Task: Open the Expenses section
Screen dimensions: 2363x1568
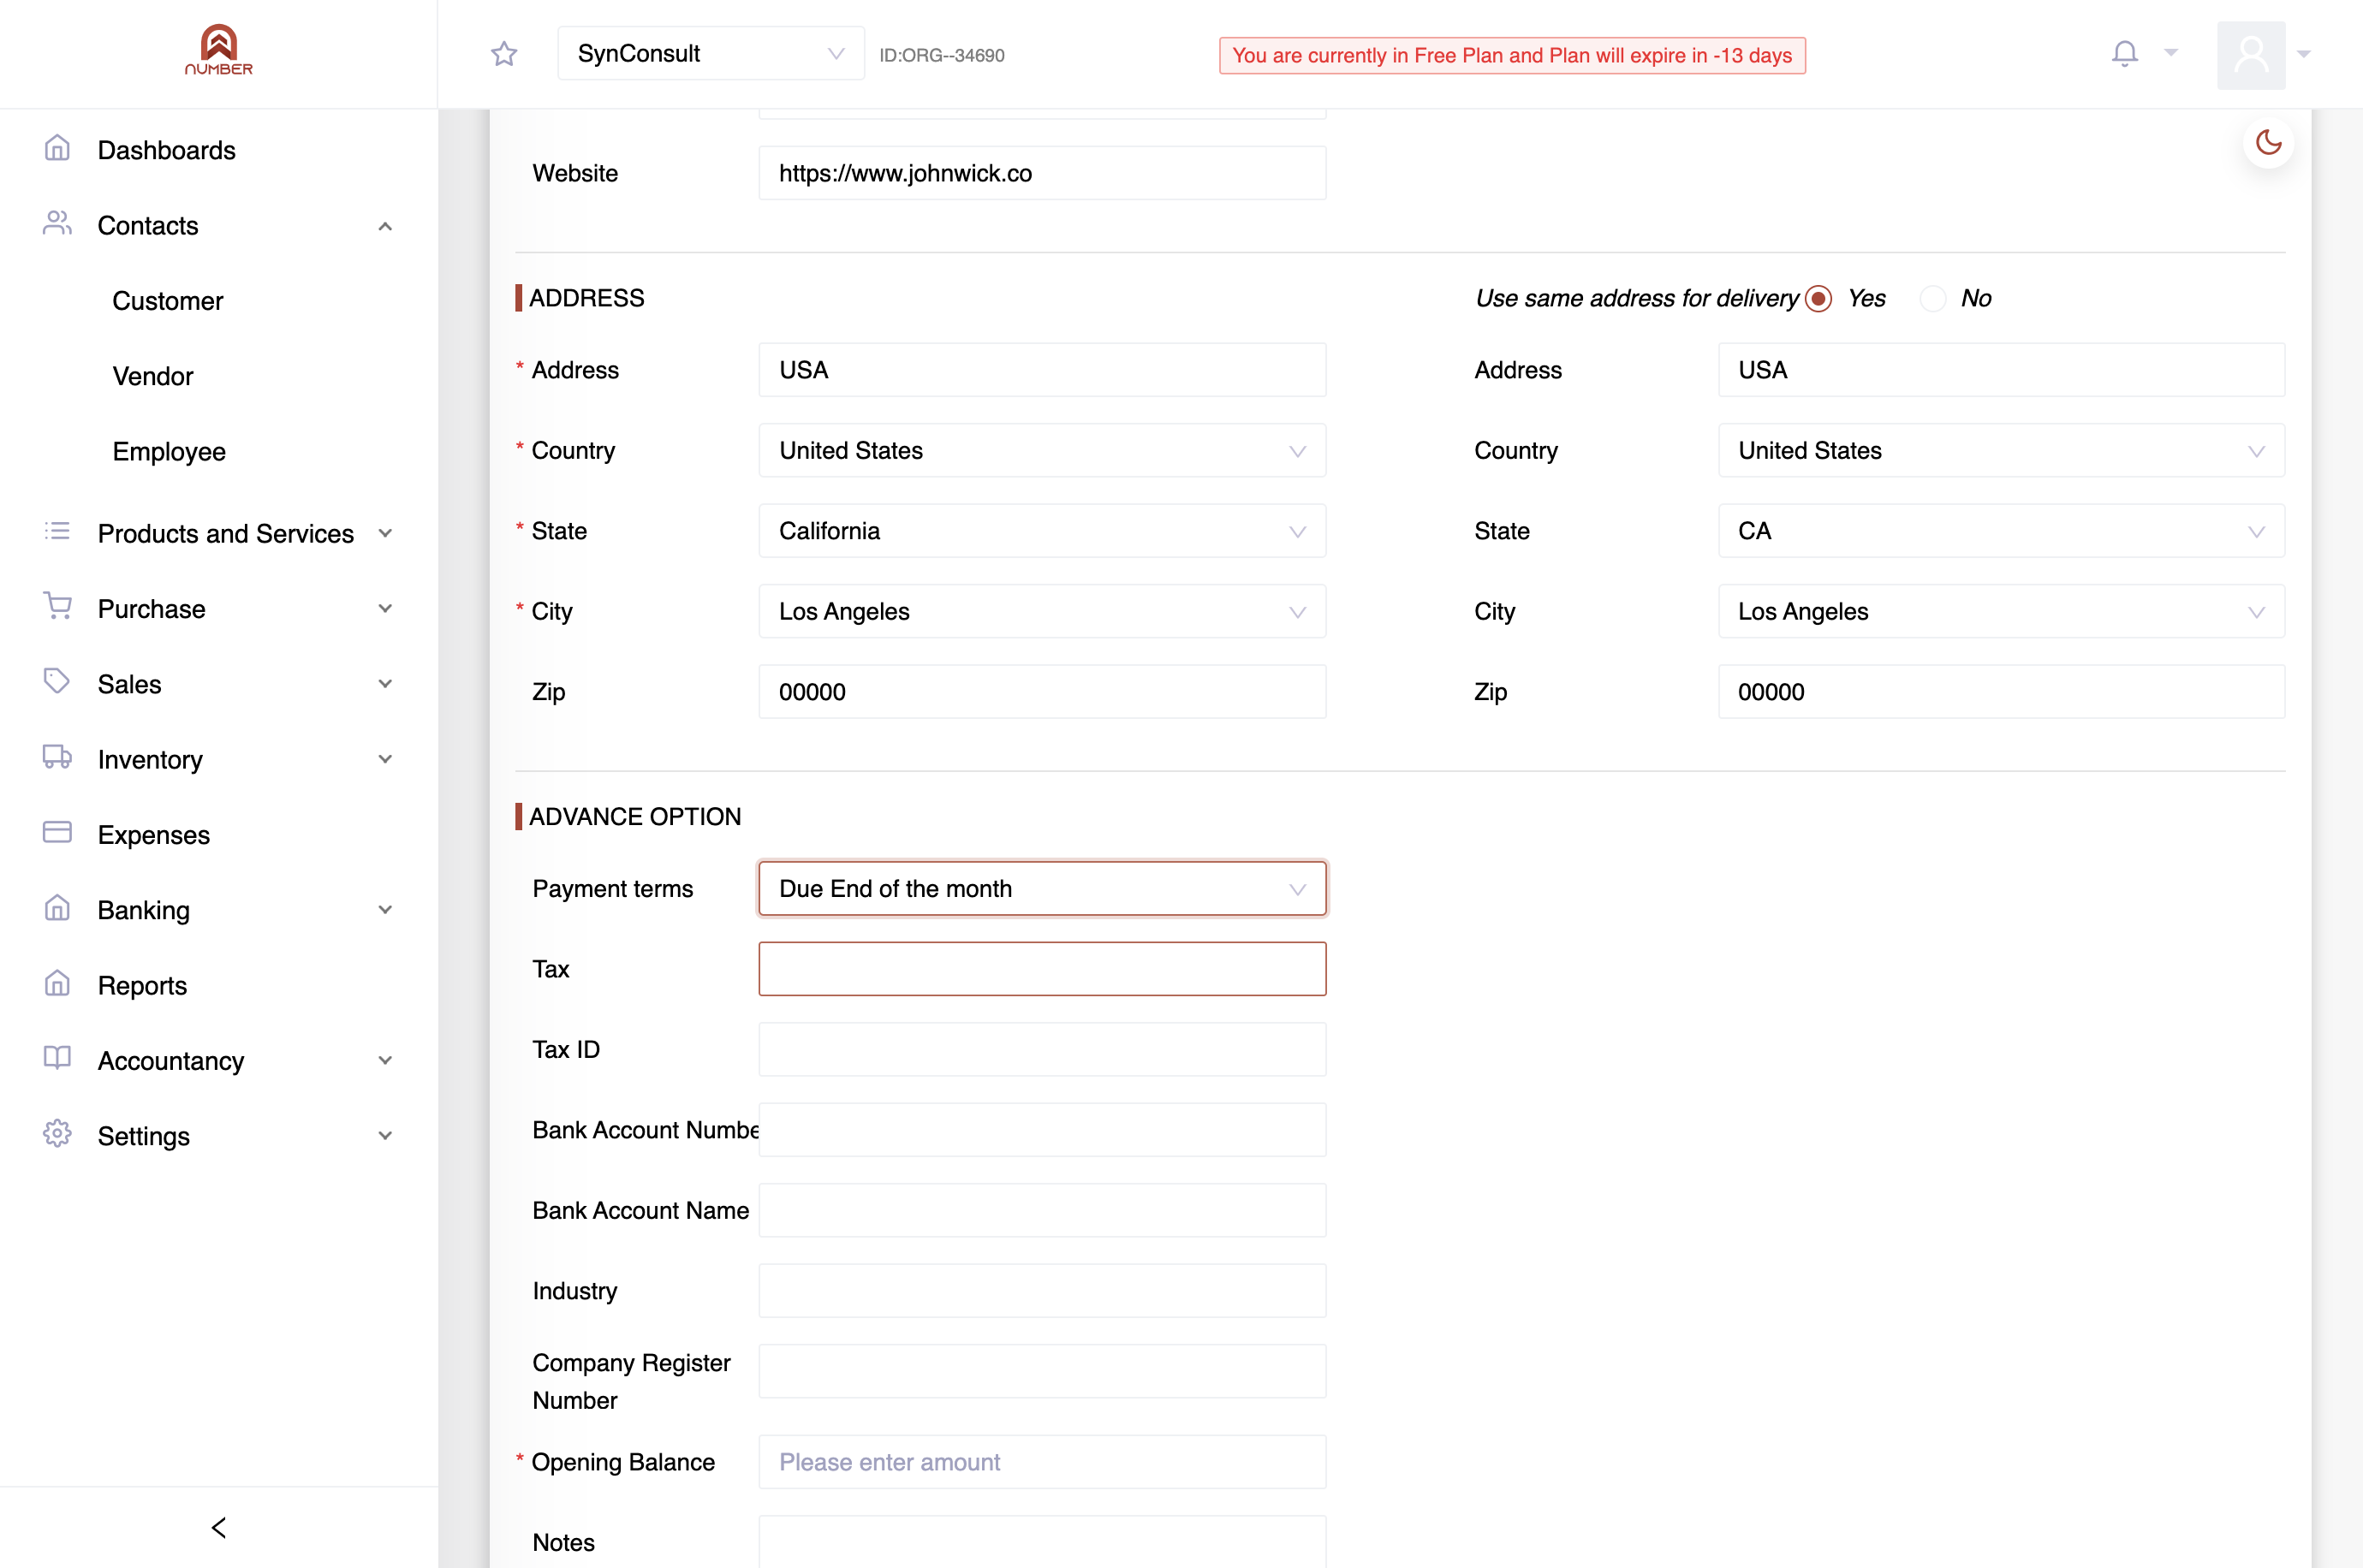Action: tap(154, 835)
